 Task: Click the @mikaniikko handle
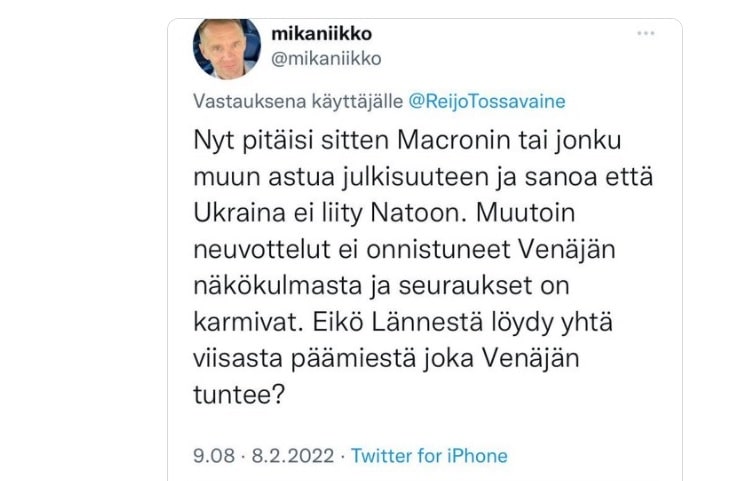click(326, 58)
